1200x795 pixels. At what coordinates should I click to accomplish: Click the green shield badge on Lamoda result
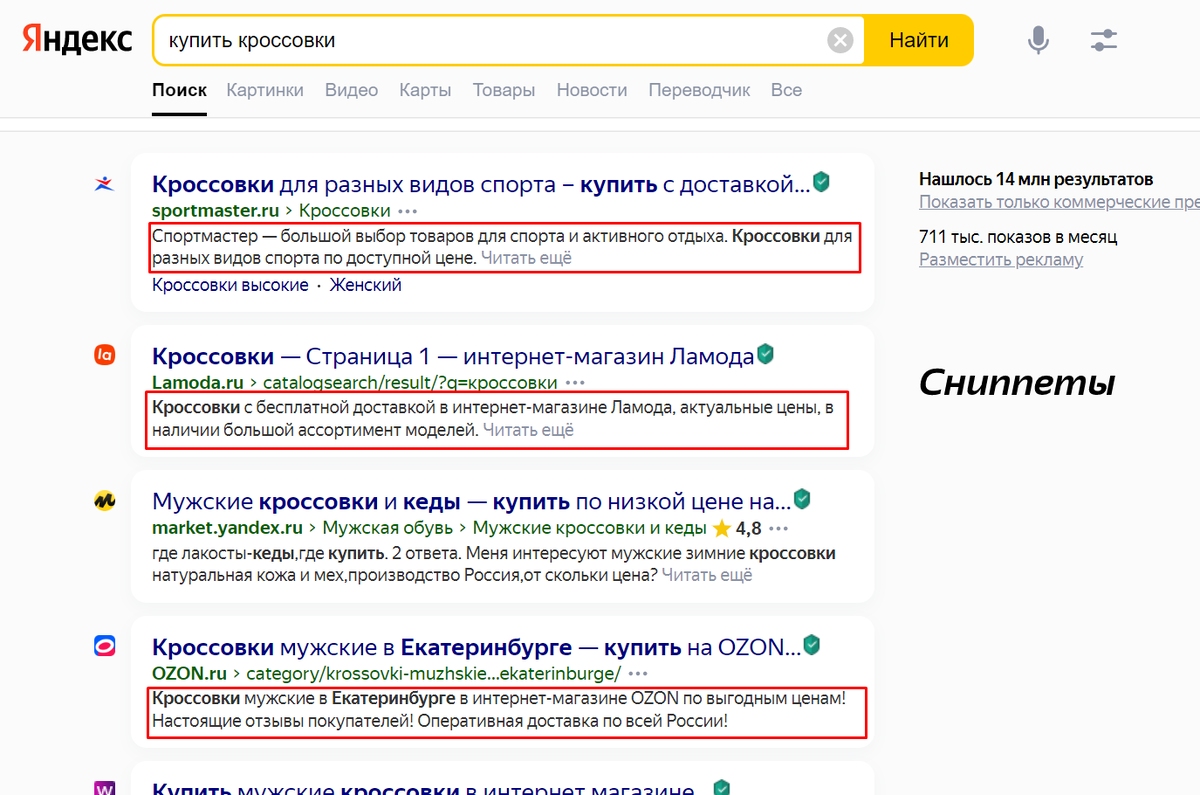(x=765, y=354)
